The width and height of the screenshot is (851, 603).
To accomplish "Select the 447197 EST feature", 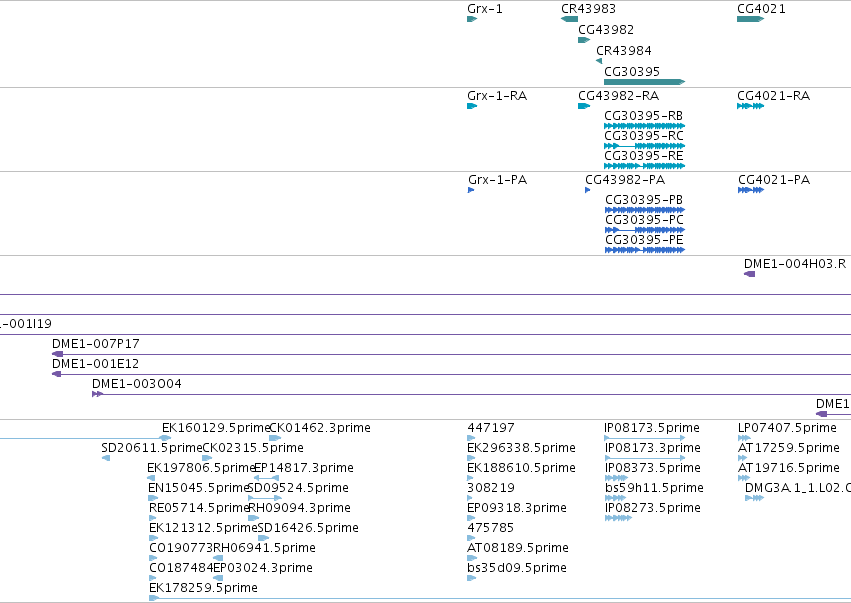I will point(471,438).
